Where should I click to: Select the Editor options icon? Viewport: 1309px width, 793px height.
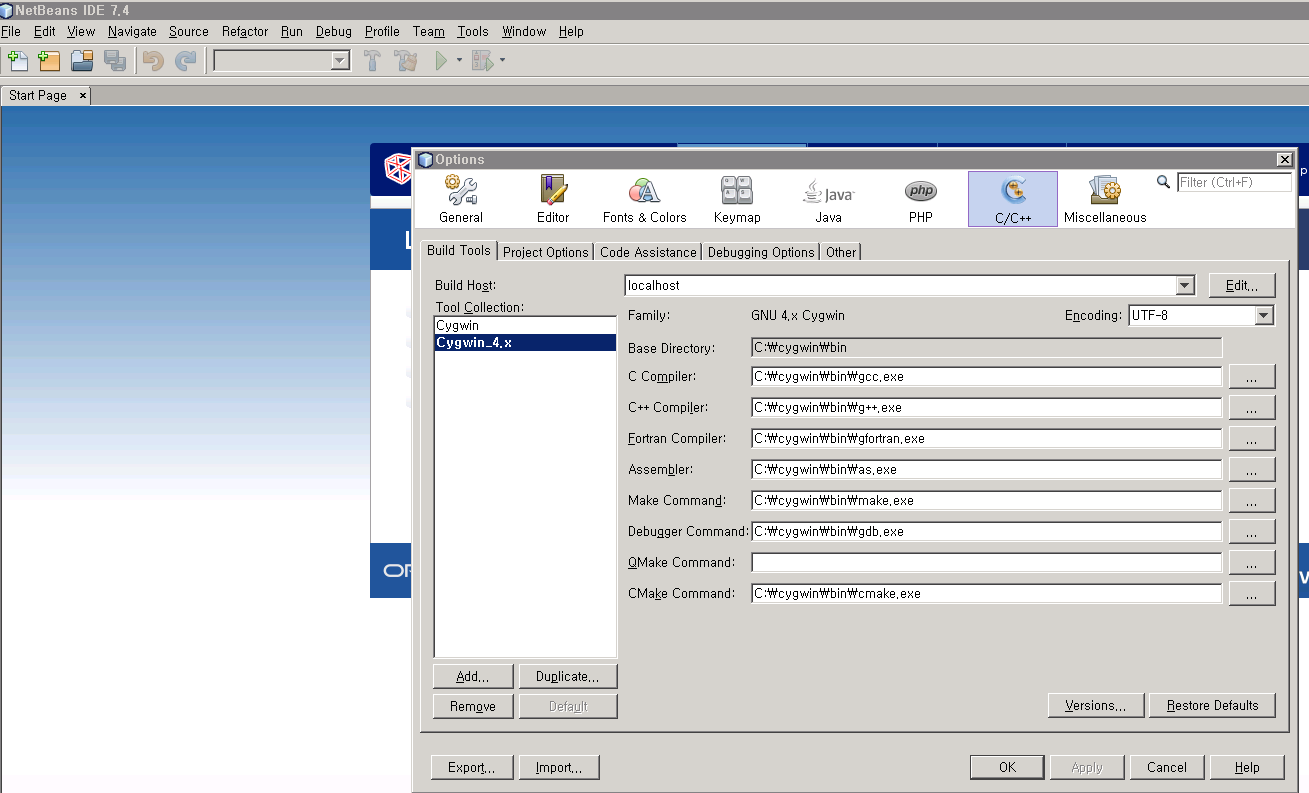552,198
